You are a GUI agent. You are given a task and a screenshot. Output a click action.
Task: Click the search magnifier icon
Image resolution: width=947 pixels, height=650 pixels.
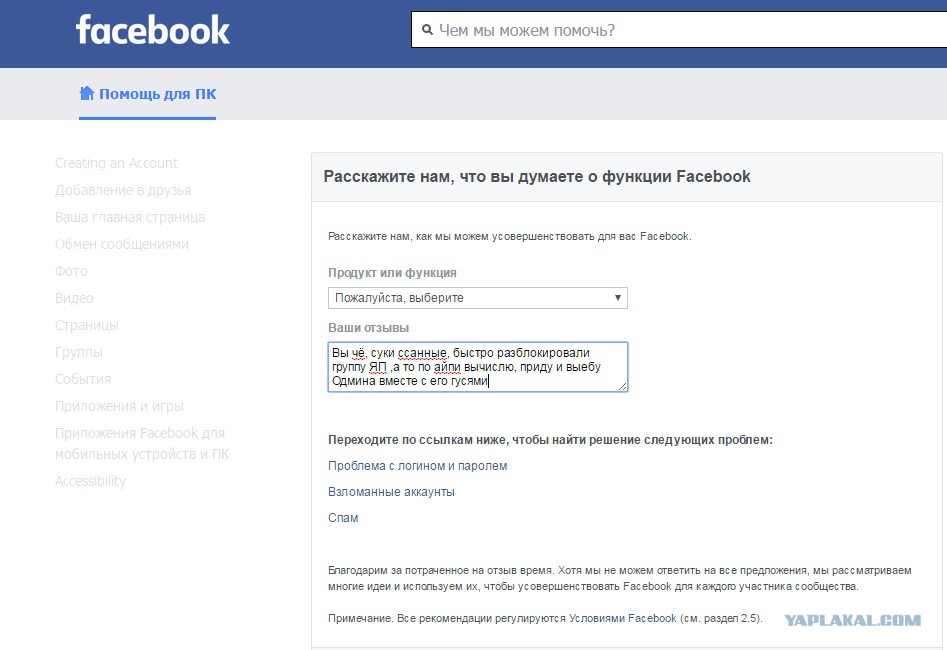tap(427, 30)
